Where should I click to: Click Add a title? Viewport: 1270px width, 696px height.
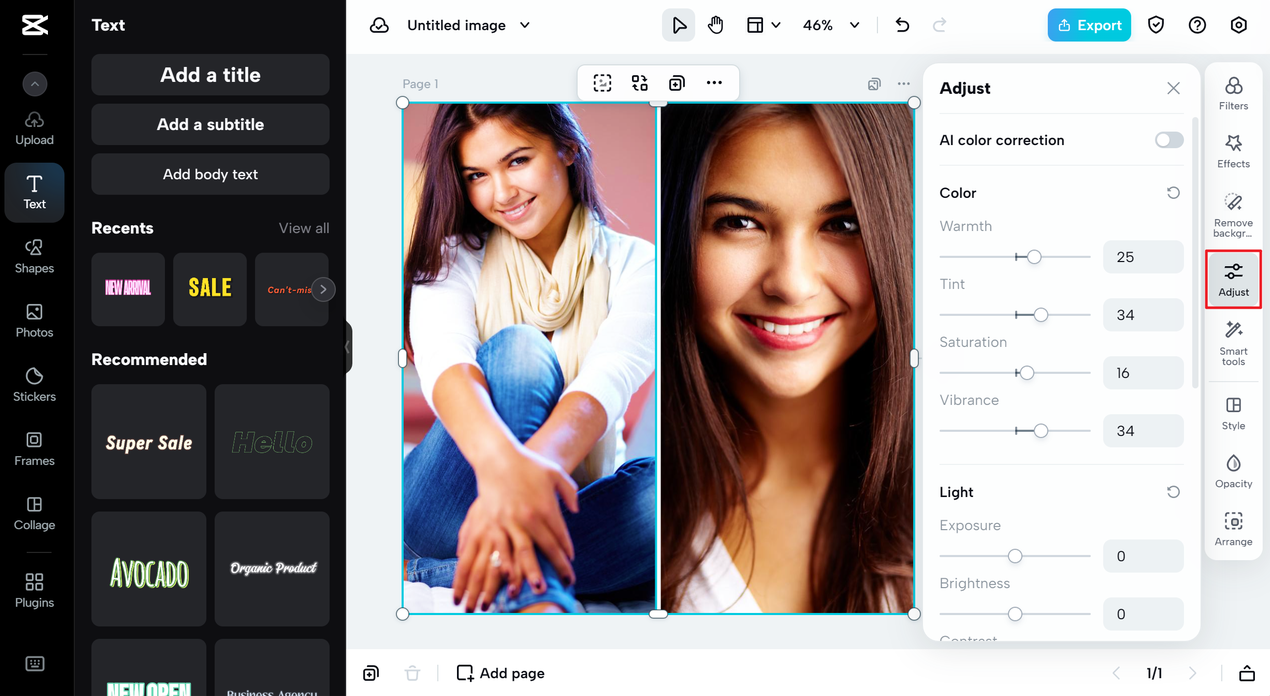210,75
